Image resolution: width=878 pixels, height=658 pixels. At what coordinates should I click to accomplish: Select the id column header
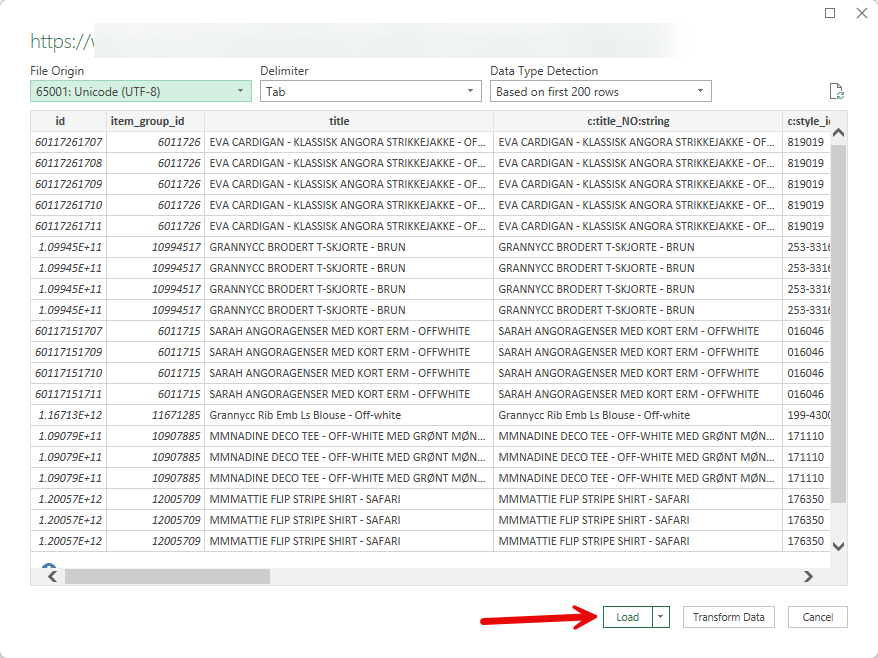click(68, 121)
